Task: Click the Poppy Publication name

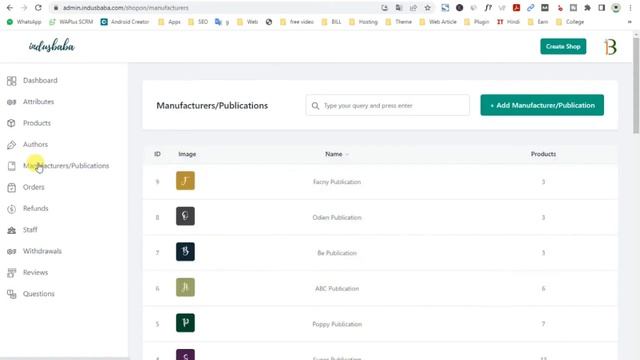Action: pos(337,324)
